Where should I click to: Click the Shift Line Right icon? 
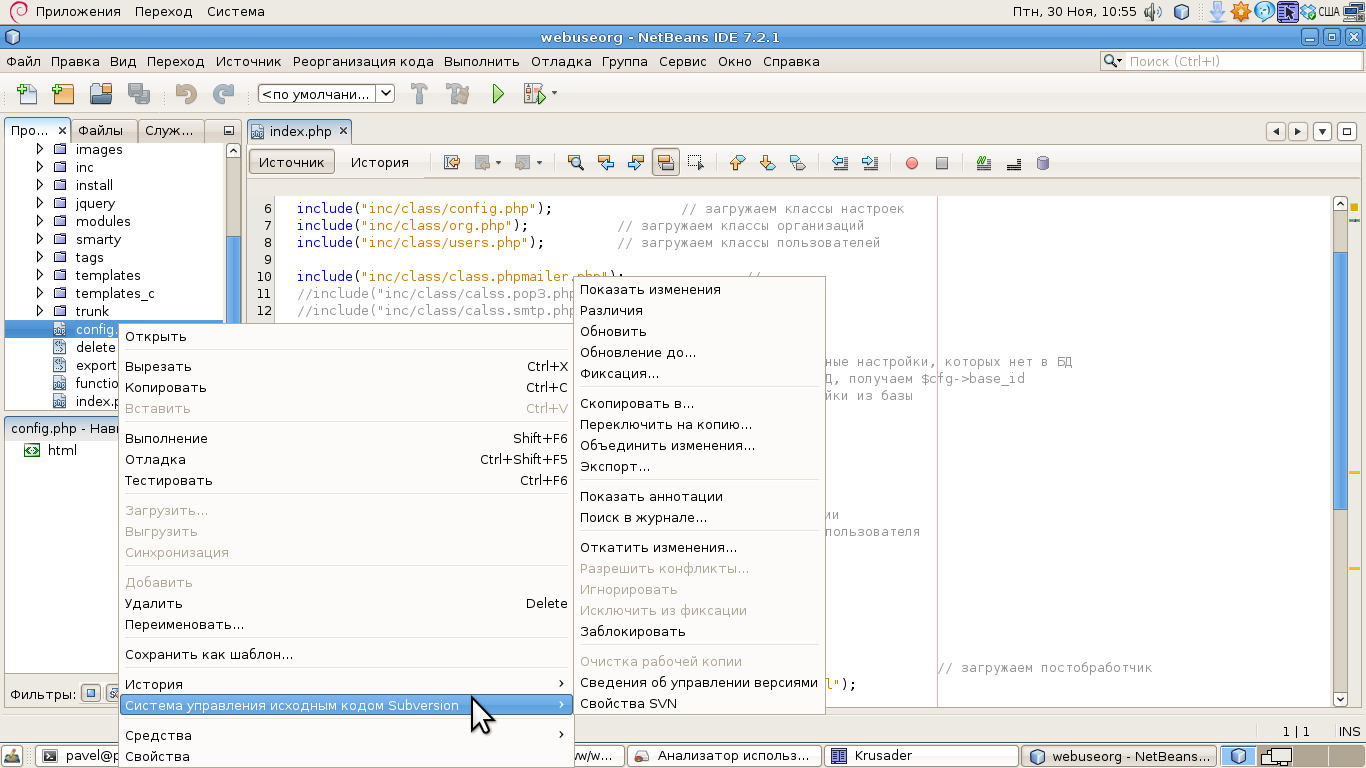[870, 163]
